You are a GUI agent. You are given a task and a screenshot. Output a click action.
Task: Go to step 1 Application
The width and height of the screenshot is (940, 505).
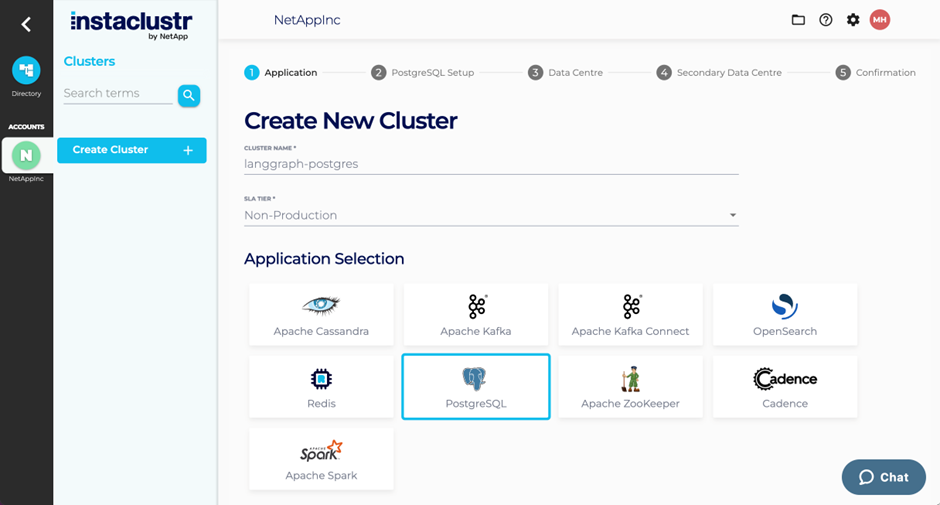tap(281, 73)
